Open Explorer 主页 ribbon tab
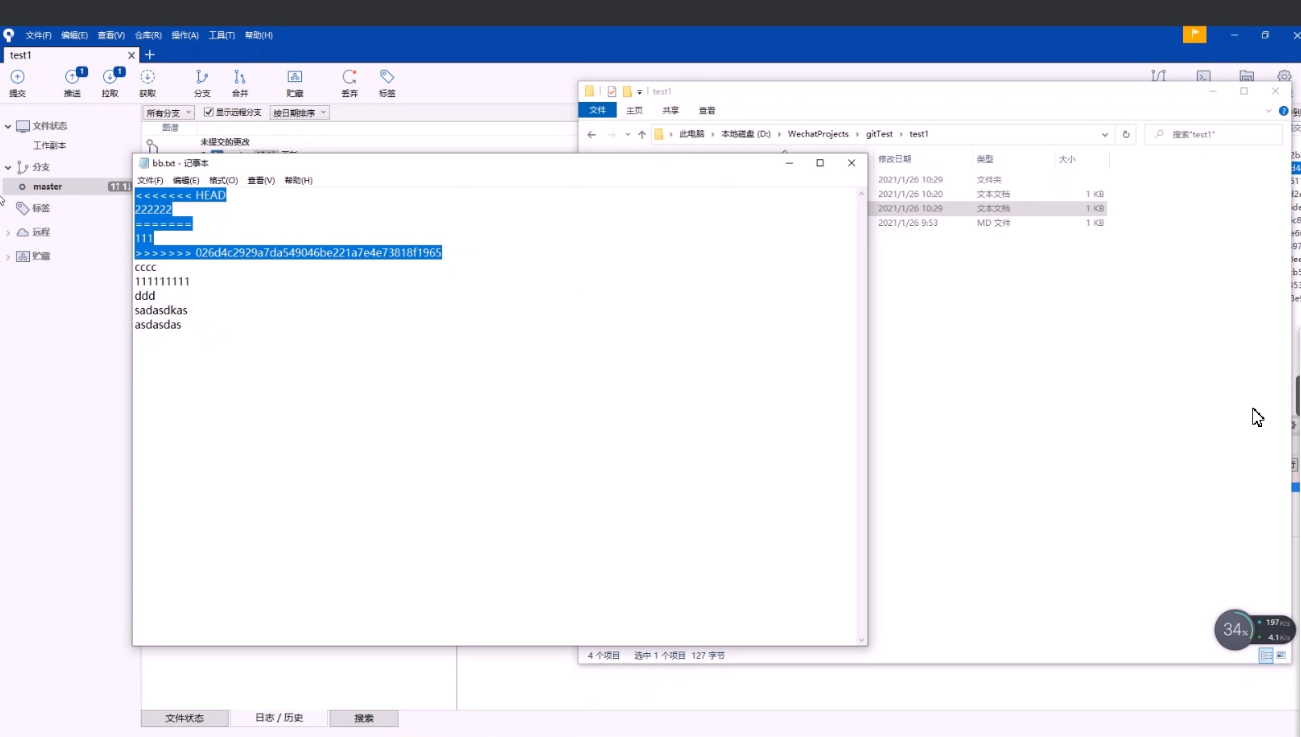Viewport: 1301px width, 737px height. click(634, 111)
